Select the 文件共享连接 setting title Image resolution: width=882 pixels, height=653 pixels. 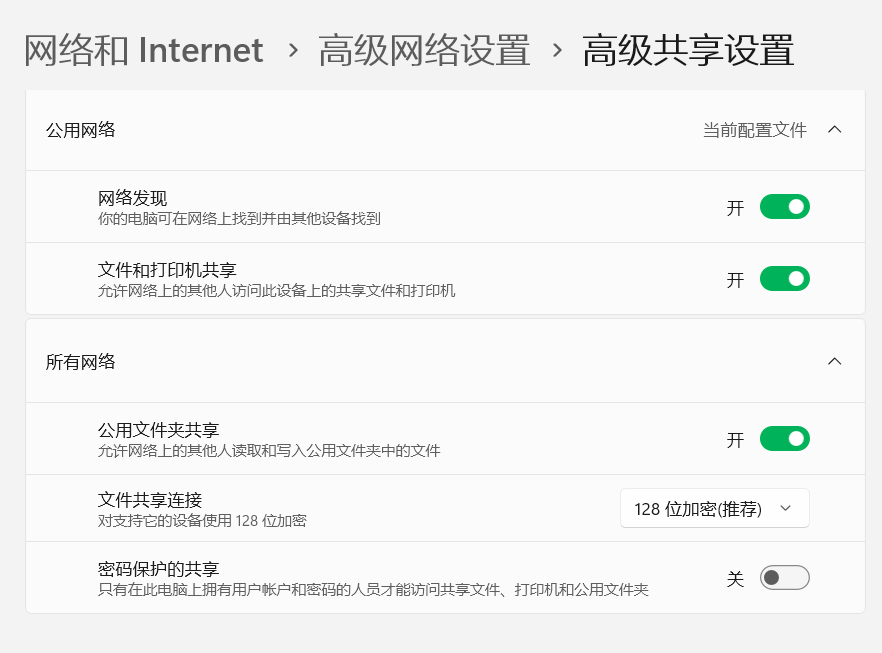pos(150,499)
